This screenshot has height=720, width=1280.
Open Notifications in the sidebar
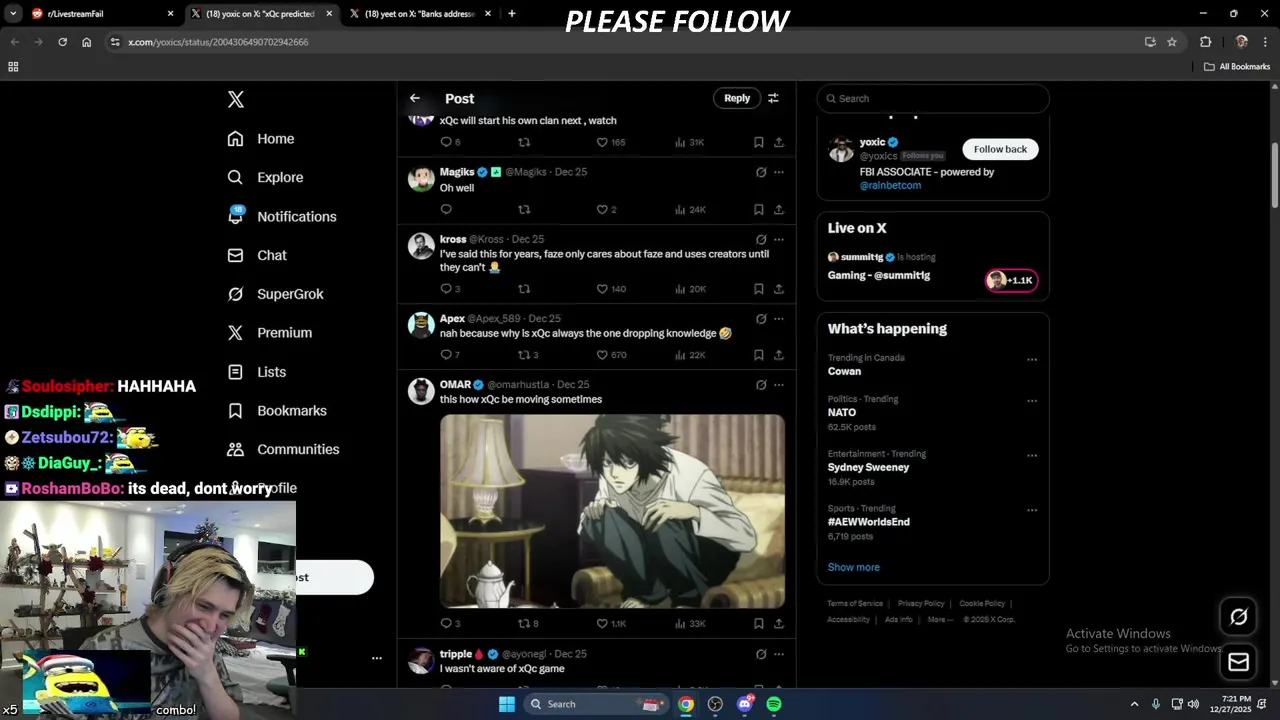coord(282,216)
